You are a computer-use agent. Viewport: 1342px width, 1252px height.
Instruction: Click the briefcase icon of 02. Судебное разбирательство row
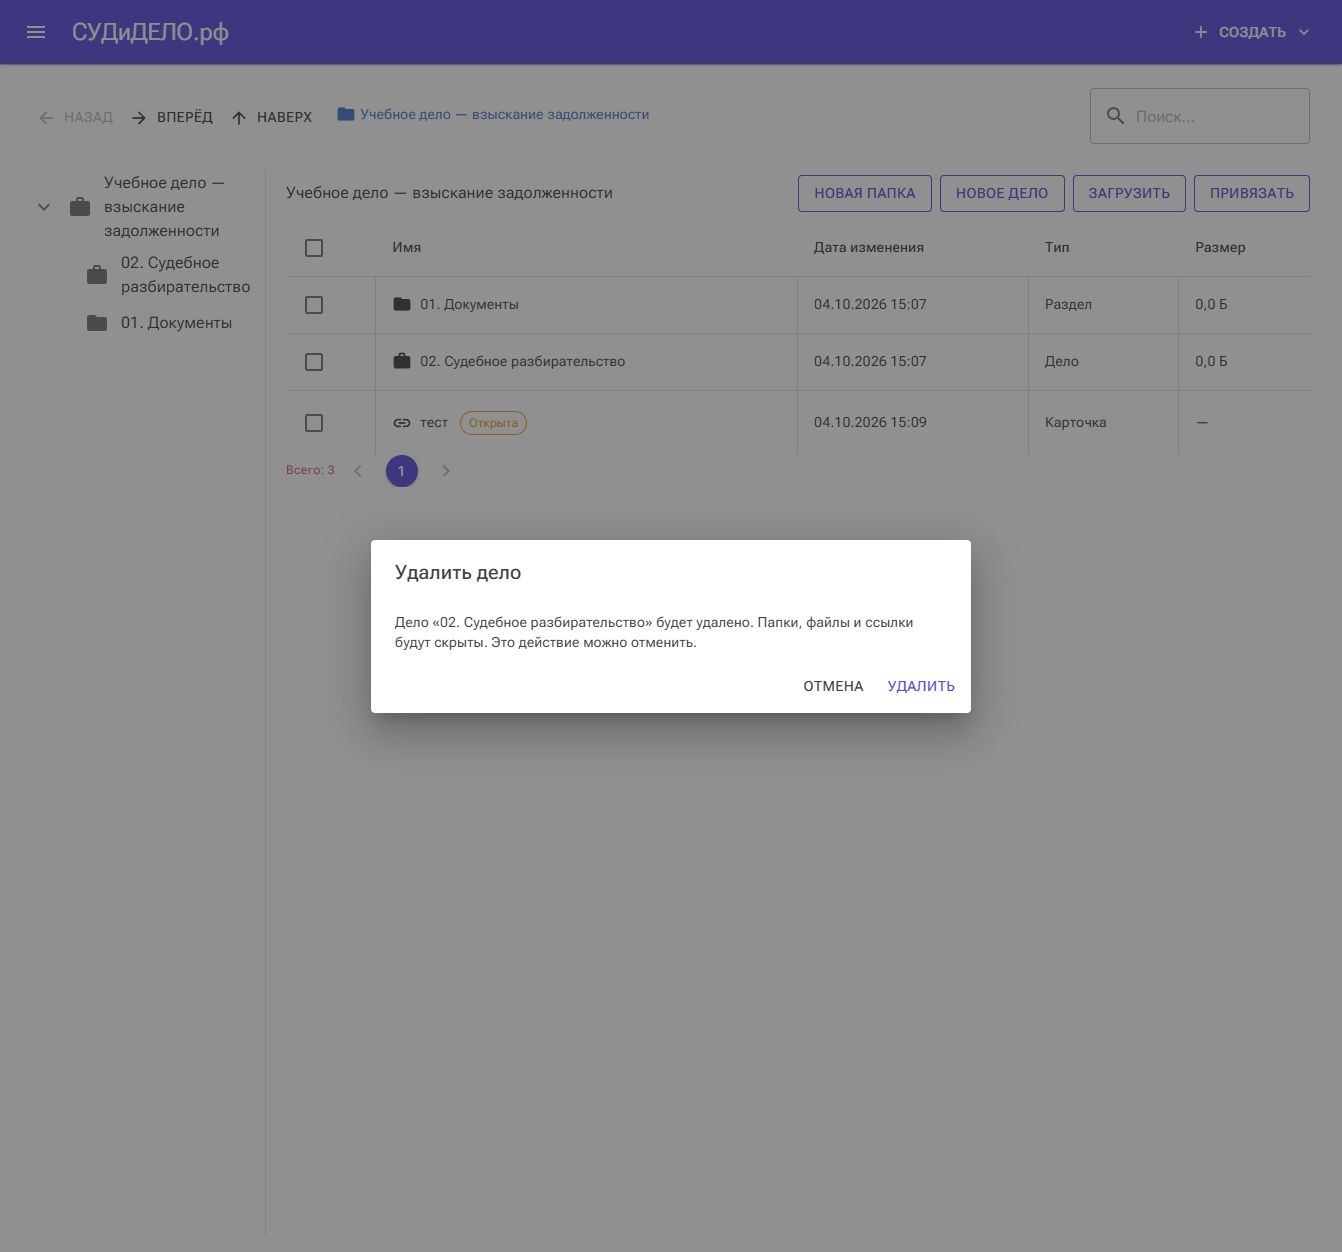point(402,361)
